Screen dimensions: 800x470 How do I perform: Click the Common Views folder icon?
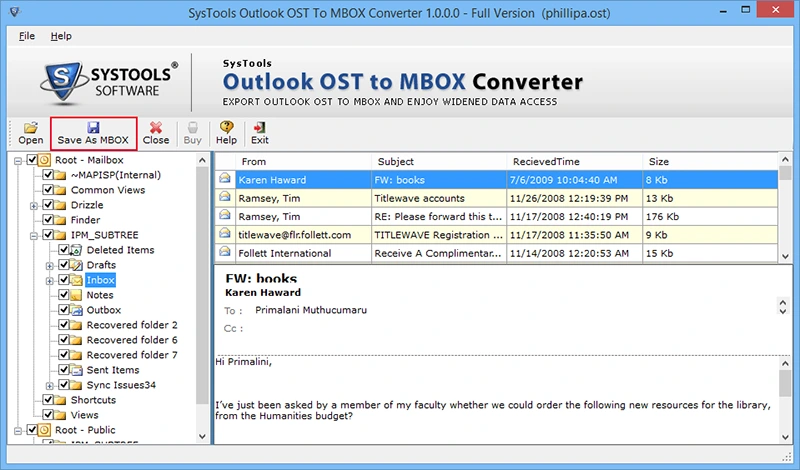tap(60, 190)
